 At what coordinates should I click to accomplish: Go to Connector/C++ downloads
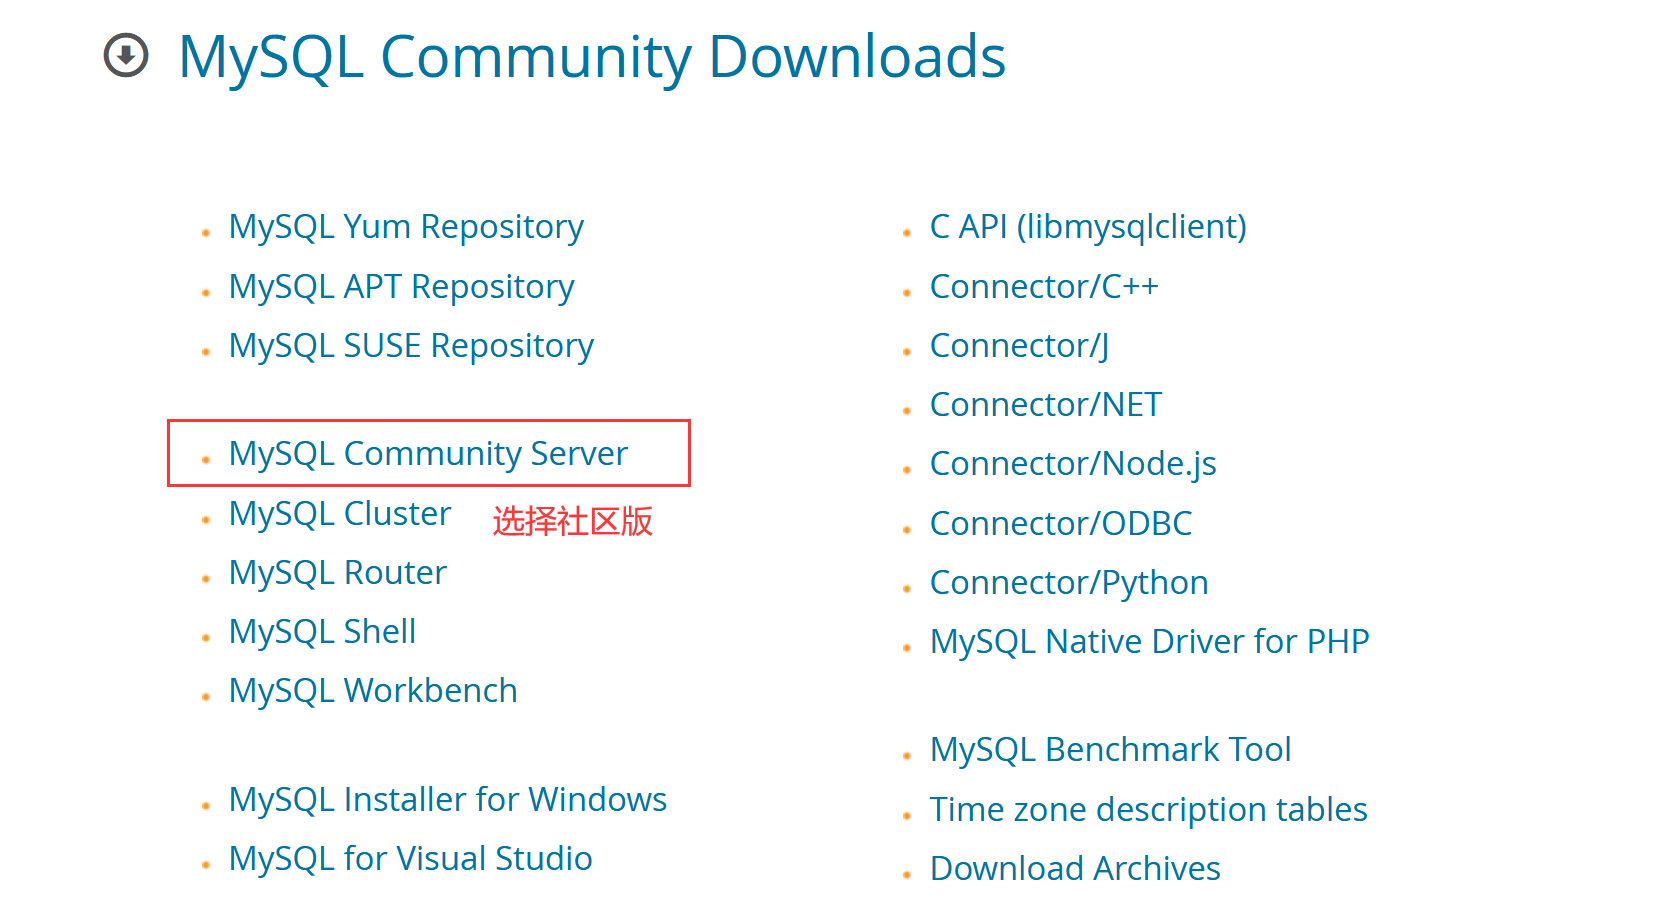pos(1044,287)
